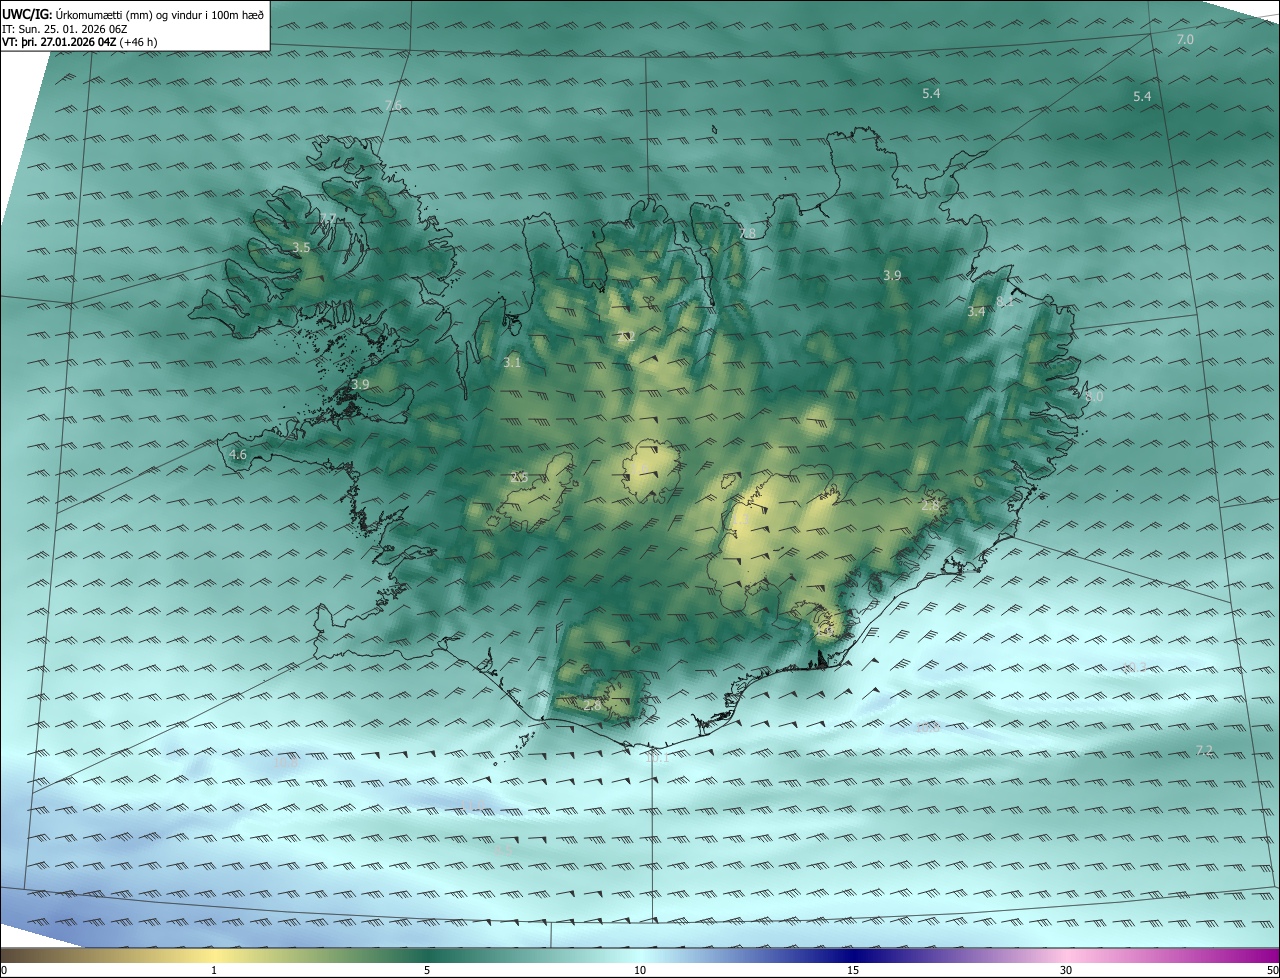Click the 4.6 value label on the map
The image size is (1280, 978).
[238, 455]
